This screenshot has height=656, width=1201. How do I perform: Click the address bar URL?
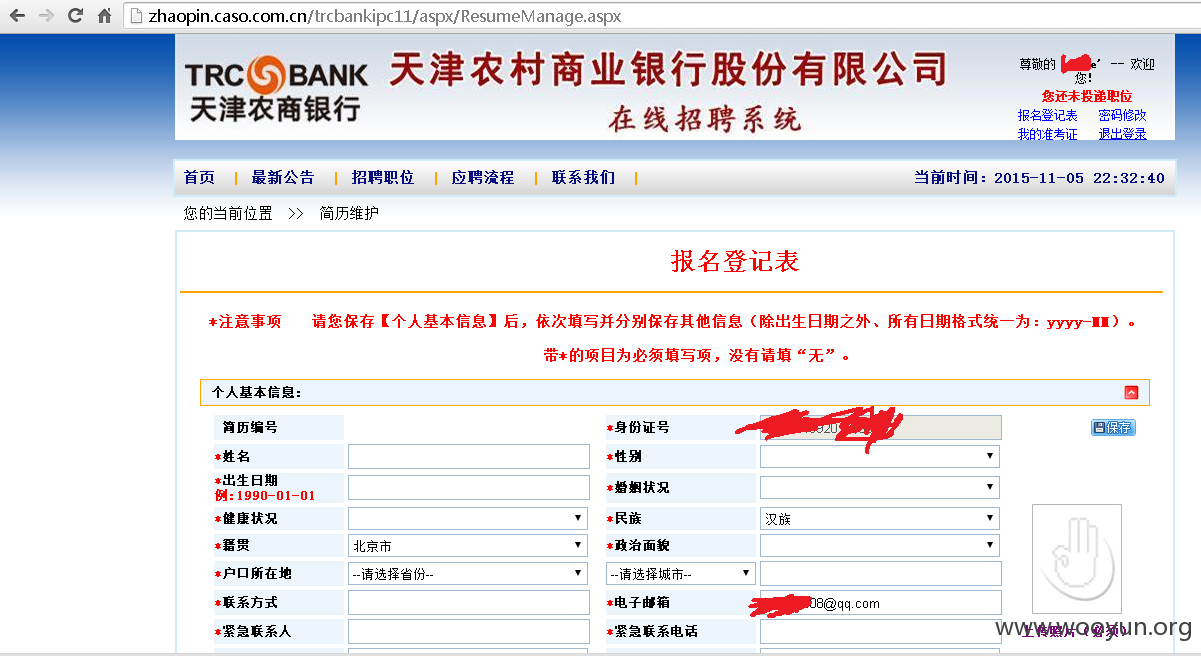385,16
